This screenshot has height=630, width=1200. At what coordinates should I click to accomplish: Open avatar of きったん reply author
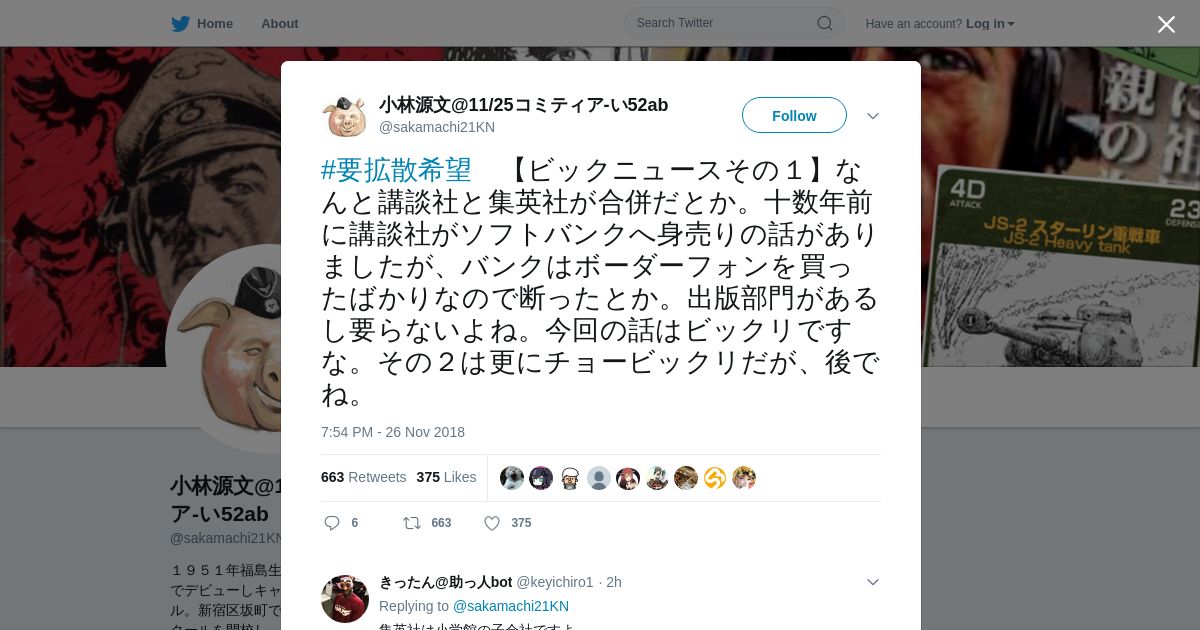click(345, 599)
